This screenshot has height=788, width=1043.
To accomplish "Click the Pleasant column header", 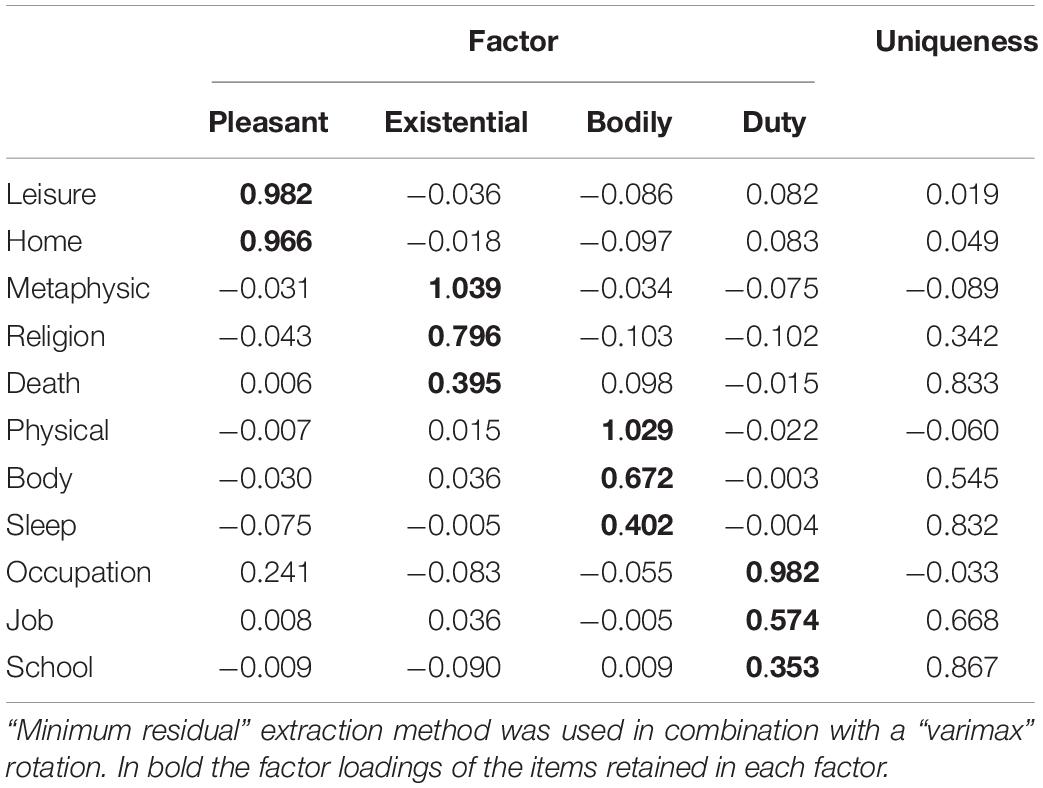I will coord(268,122).
